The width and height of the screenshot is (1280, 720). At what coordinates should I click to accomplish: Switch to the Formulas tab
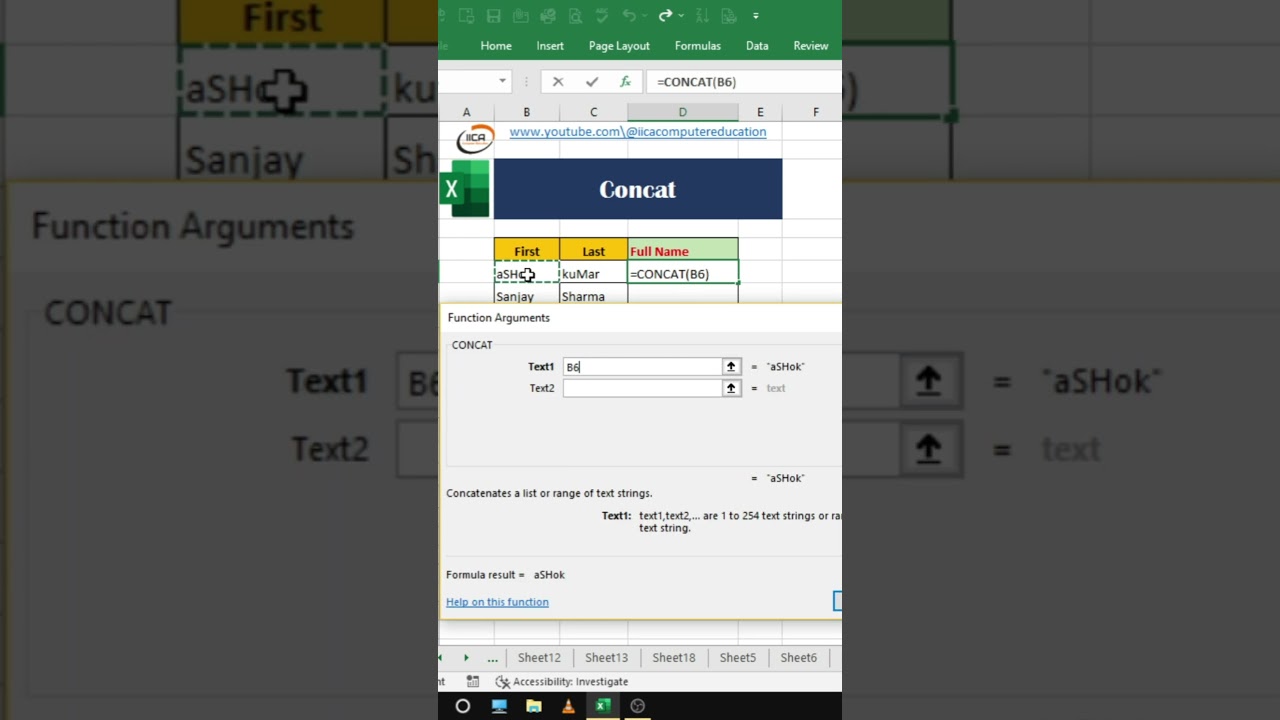click(698, 46)
